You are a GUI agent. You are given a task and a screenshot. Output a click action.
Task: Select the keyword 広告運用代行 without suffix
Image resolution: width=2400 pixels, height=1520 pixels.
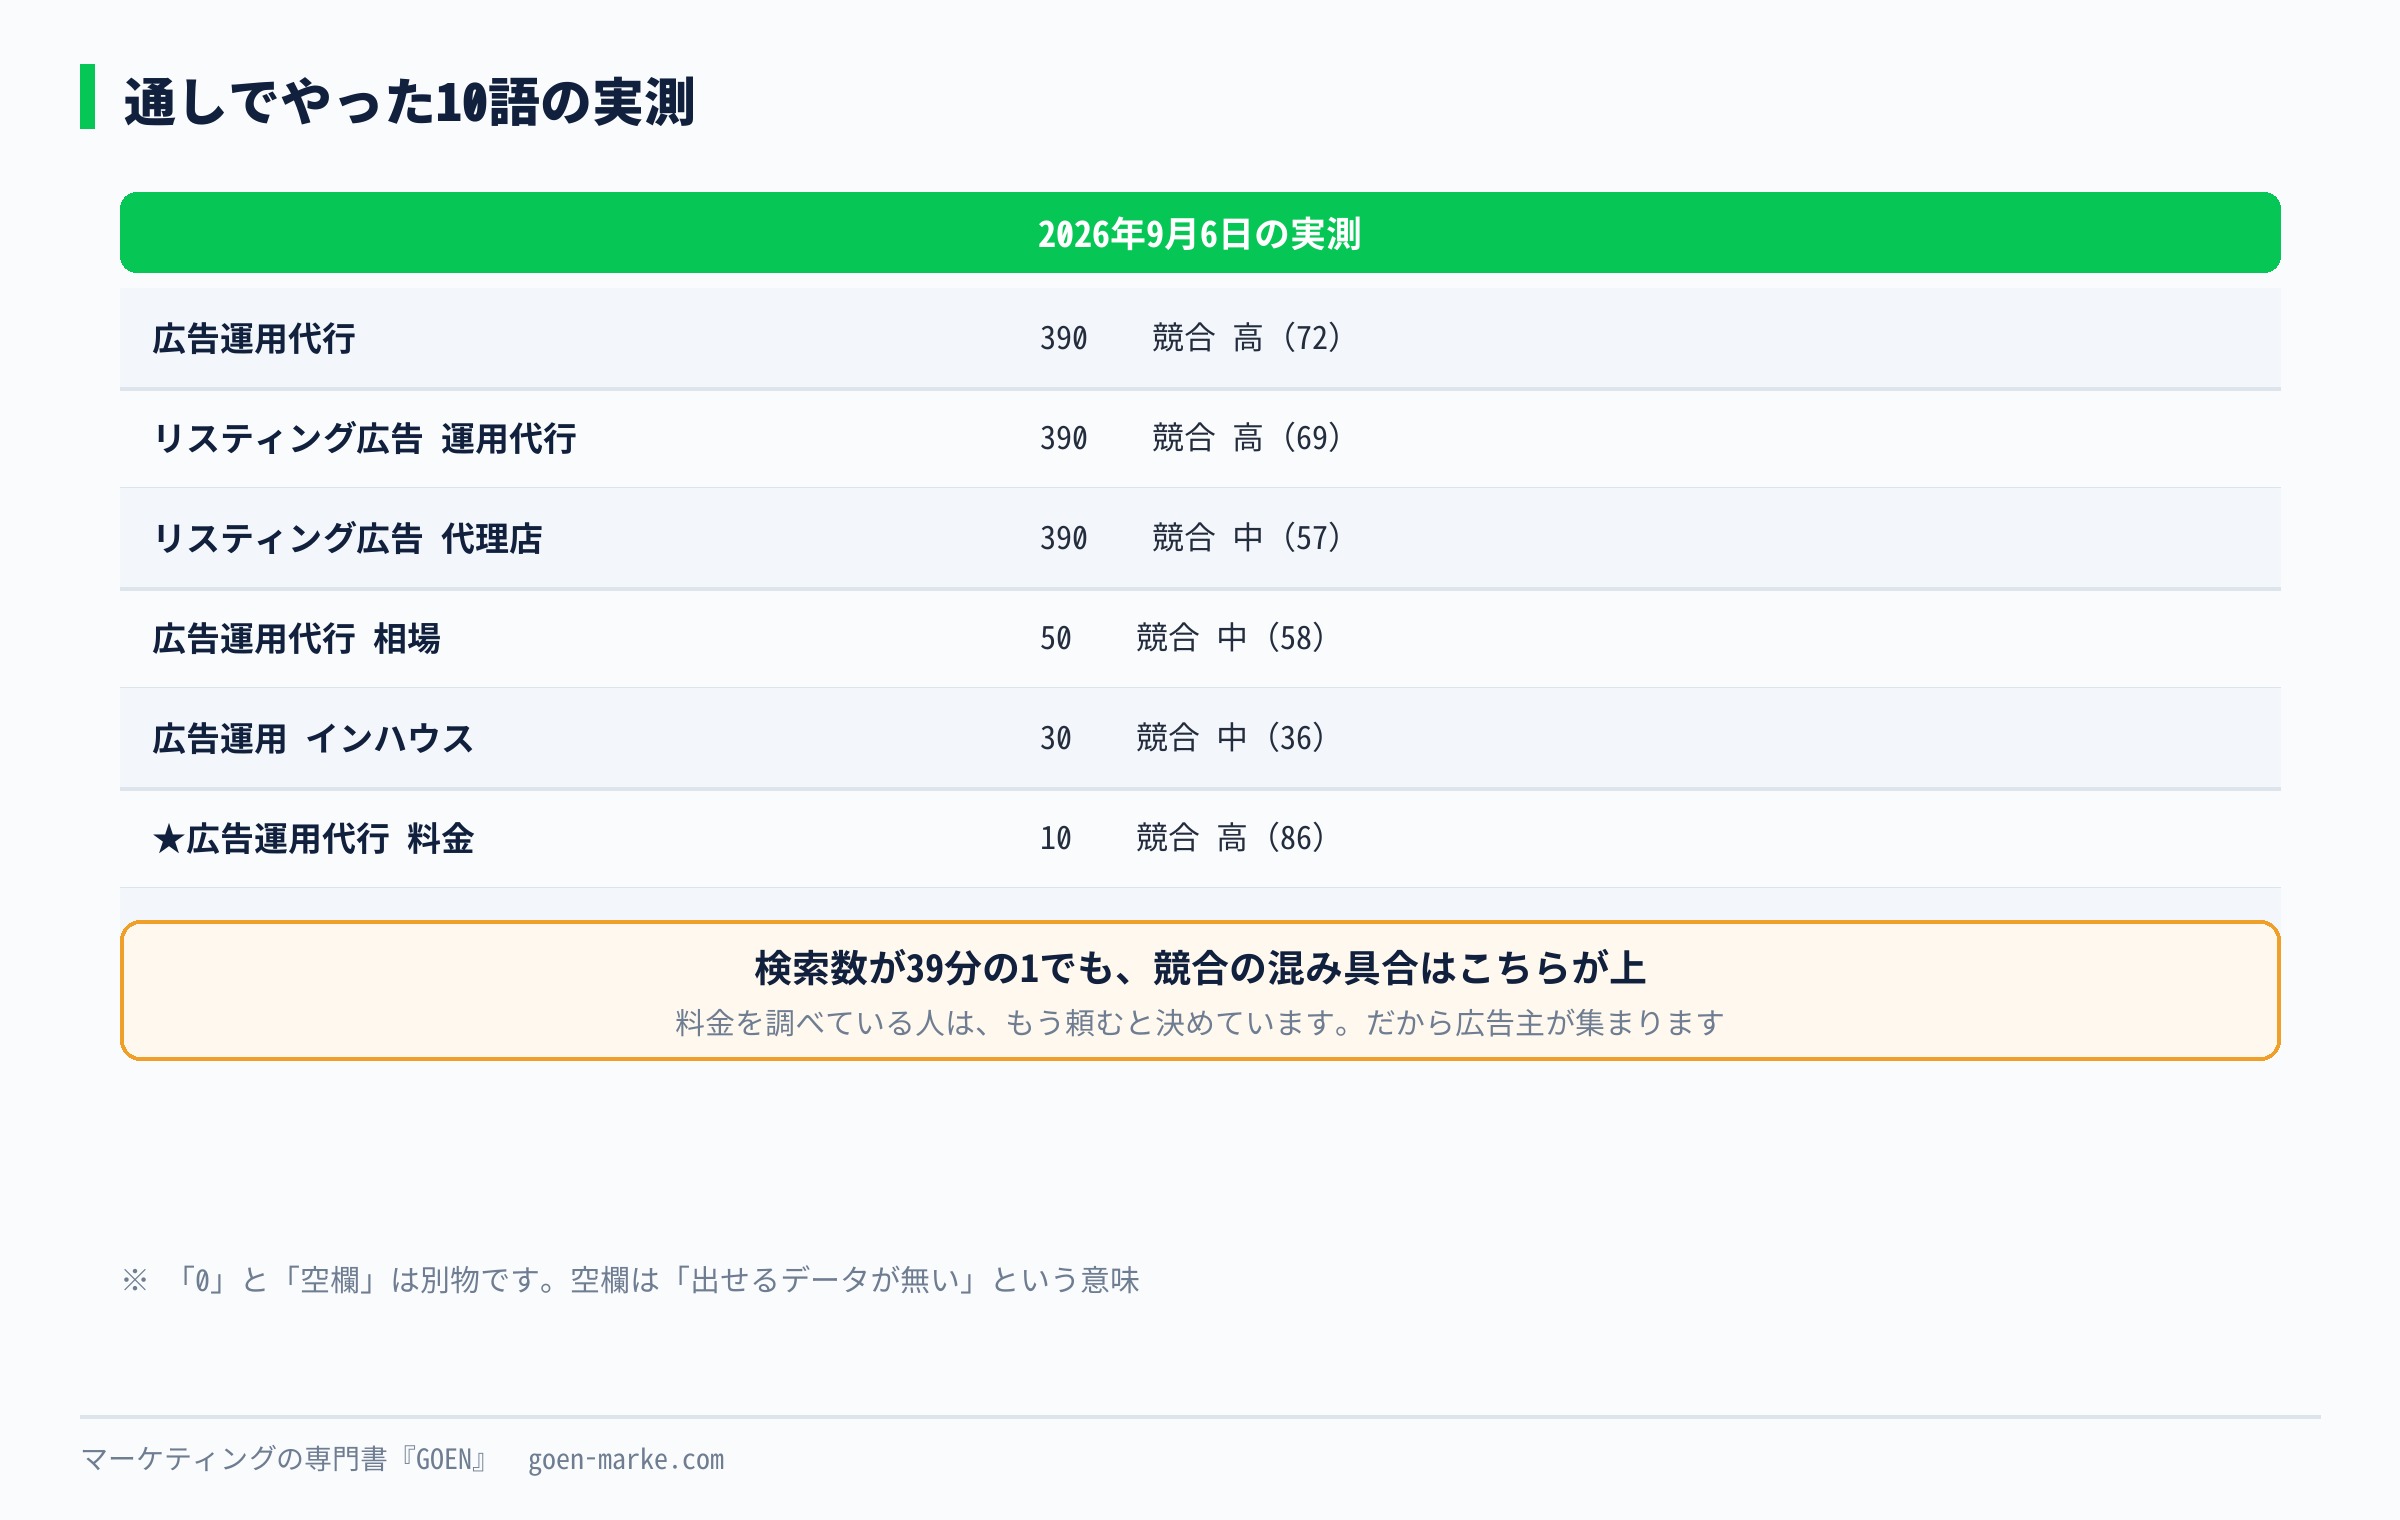(x=254, y=339)
